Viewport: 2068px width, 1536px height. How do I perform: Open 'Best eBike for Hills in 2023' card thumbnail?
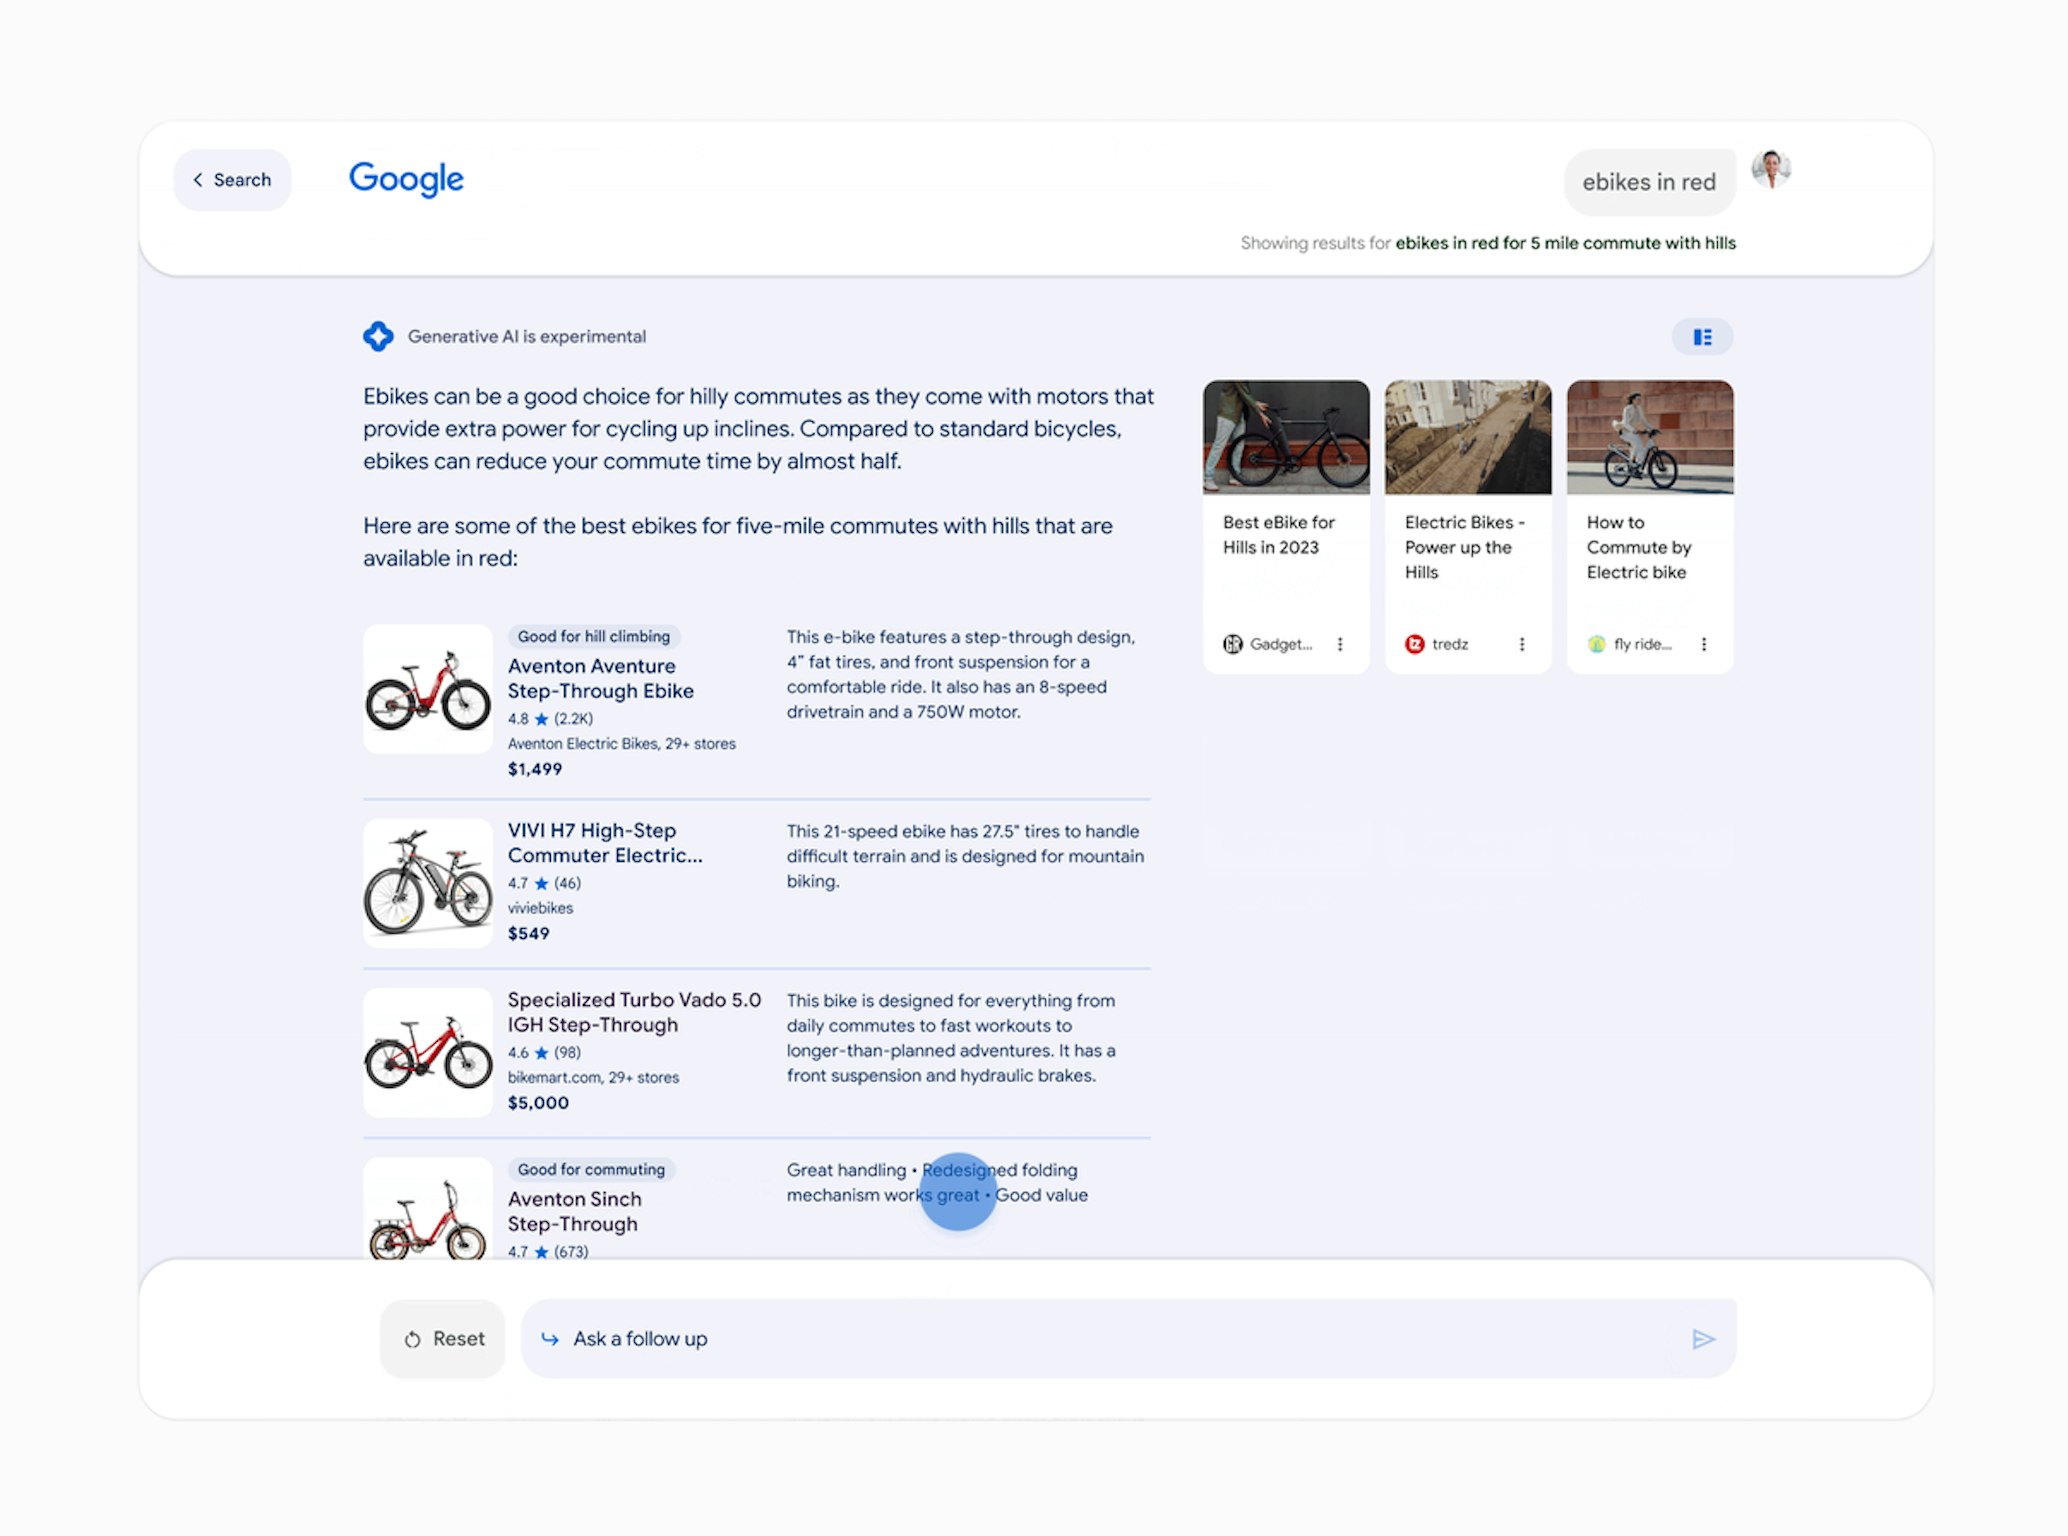point(1286,437)
